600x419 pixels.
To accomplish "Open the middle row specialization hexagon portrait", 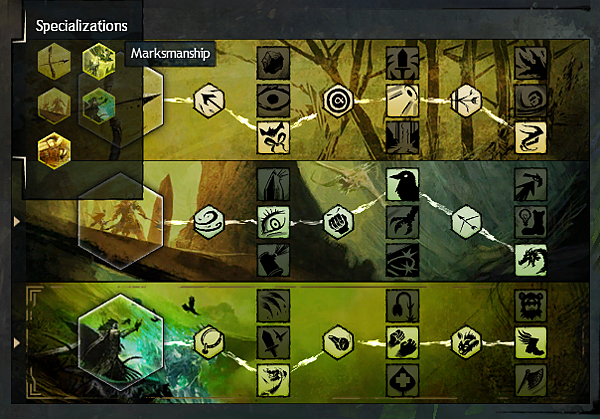I will [x=121, y=221].
